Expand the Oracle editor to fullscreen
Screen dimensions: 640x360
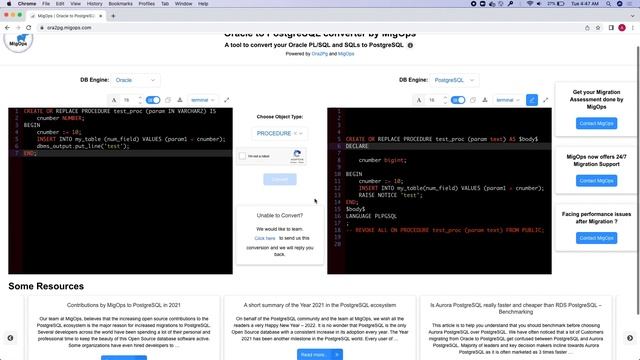pyautogui.click(x=227, y=100)
